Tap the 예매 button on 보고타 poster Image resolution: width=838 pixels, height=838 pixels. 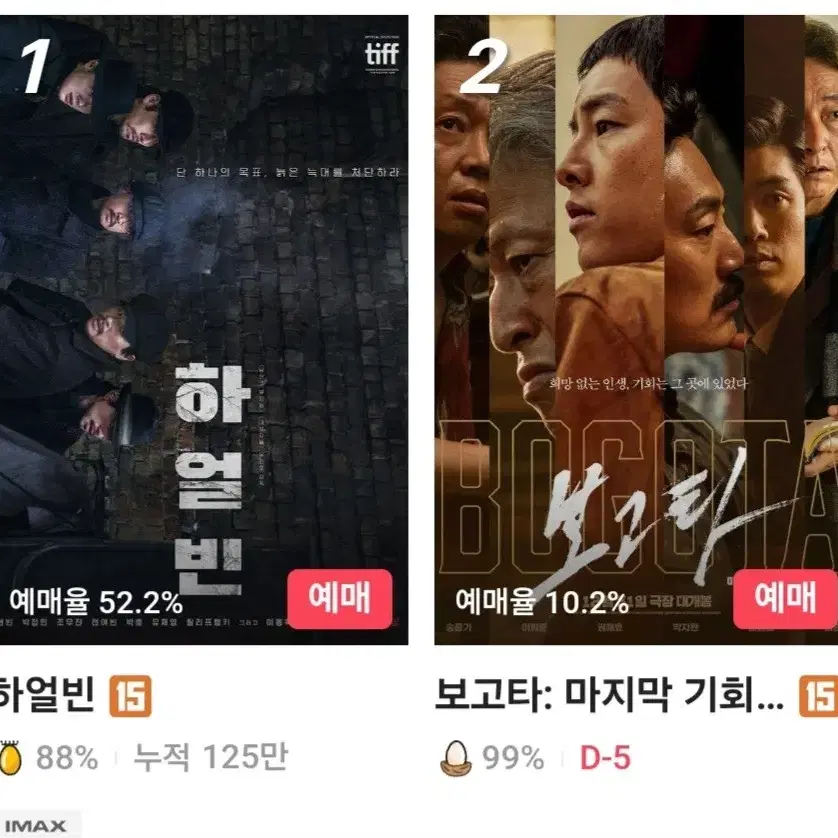coord(785,599)
